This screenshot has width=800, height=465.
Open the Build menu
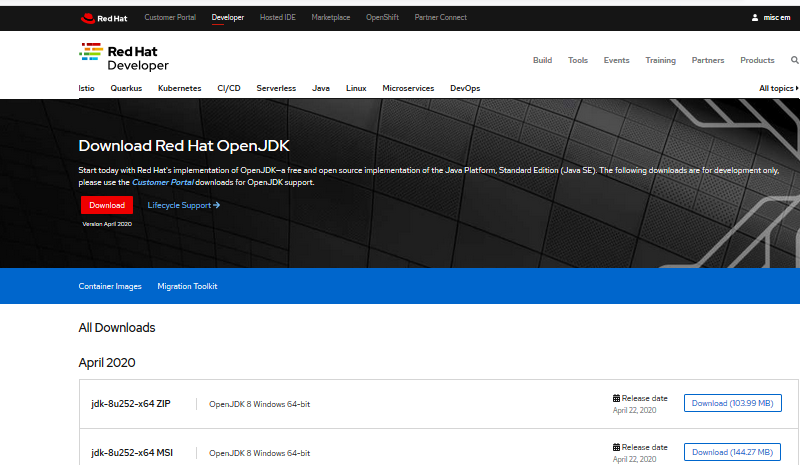click(542, 60)
